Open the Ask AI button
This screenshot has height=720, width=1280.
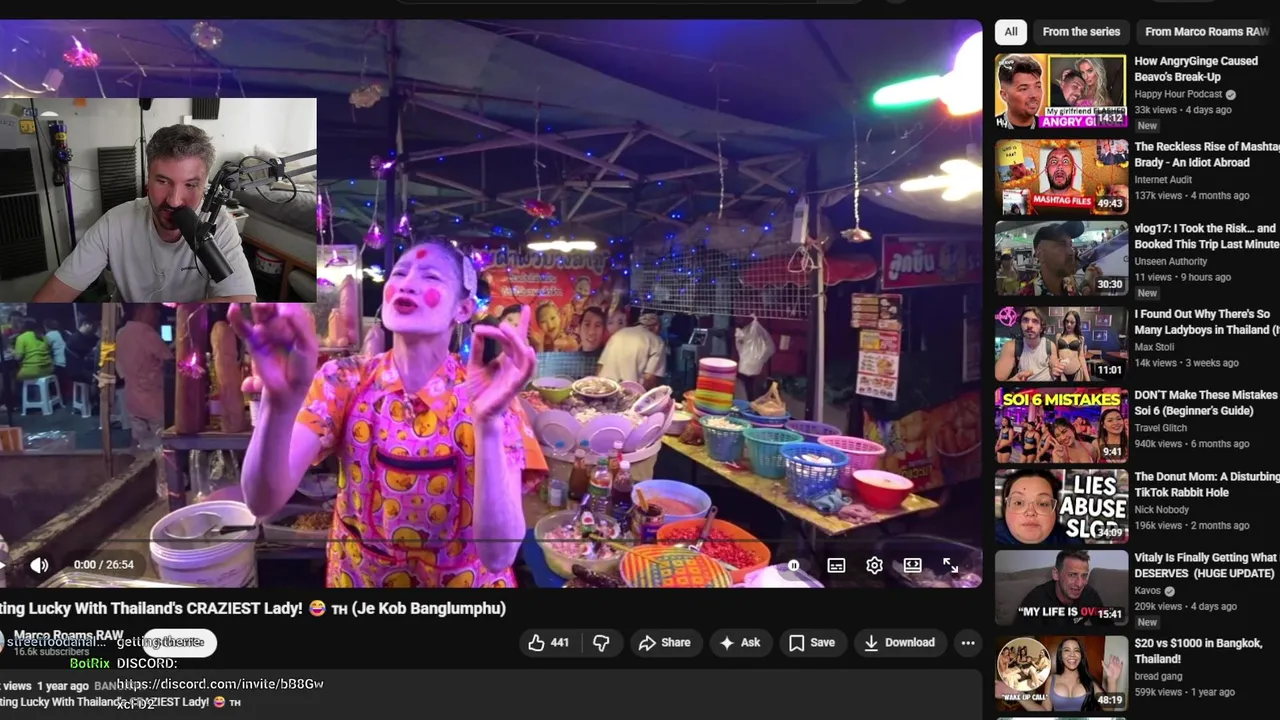pyautogui.click(x=739, y=643)
